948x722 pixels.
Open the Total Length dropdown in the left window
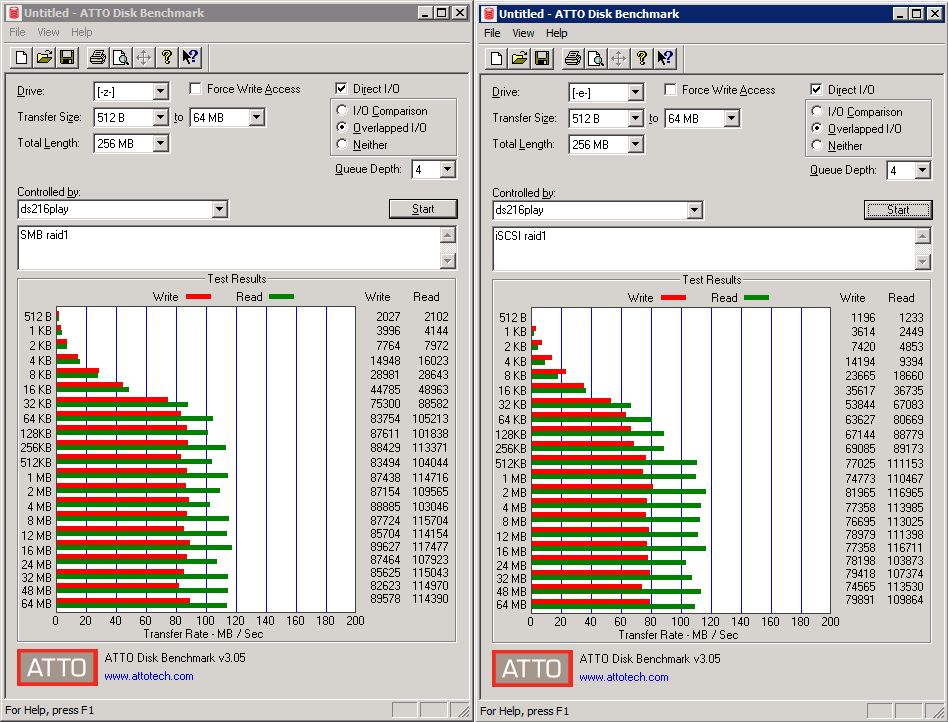click(160, 143)
